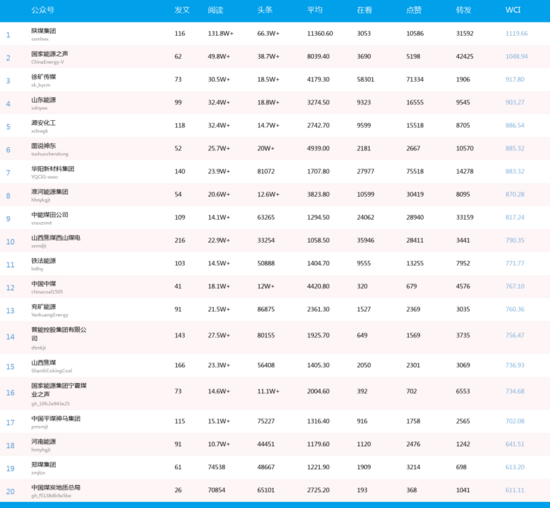
Task: Open WCI score link 736.93
Action: [x=515, y=365]
